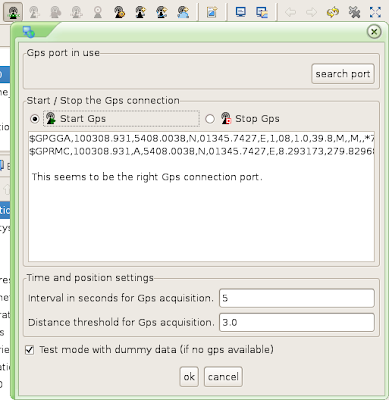Confirm the dialog with ok button

[189, 377]
